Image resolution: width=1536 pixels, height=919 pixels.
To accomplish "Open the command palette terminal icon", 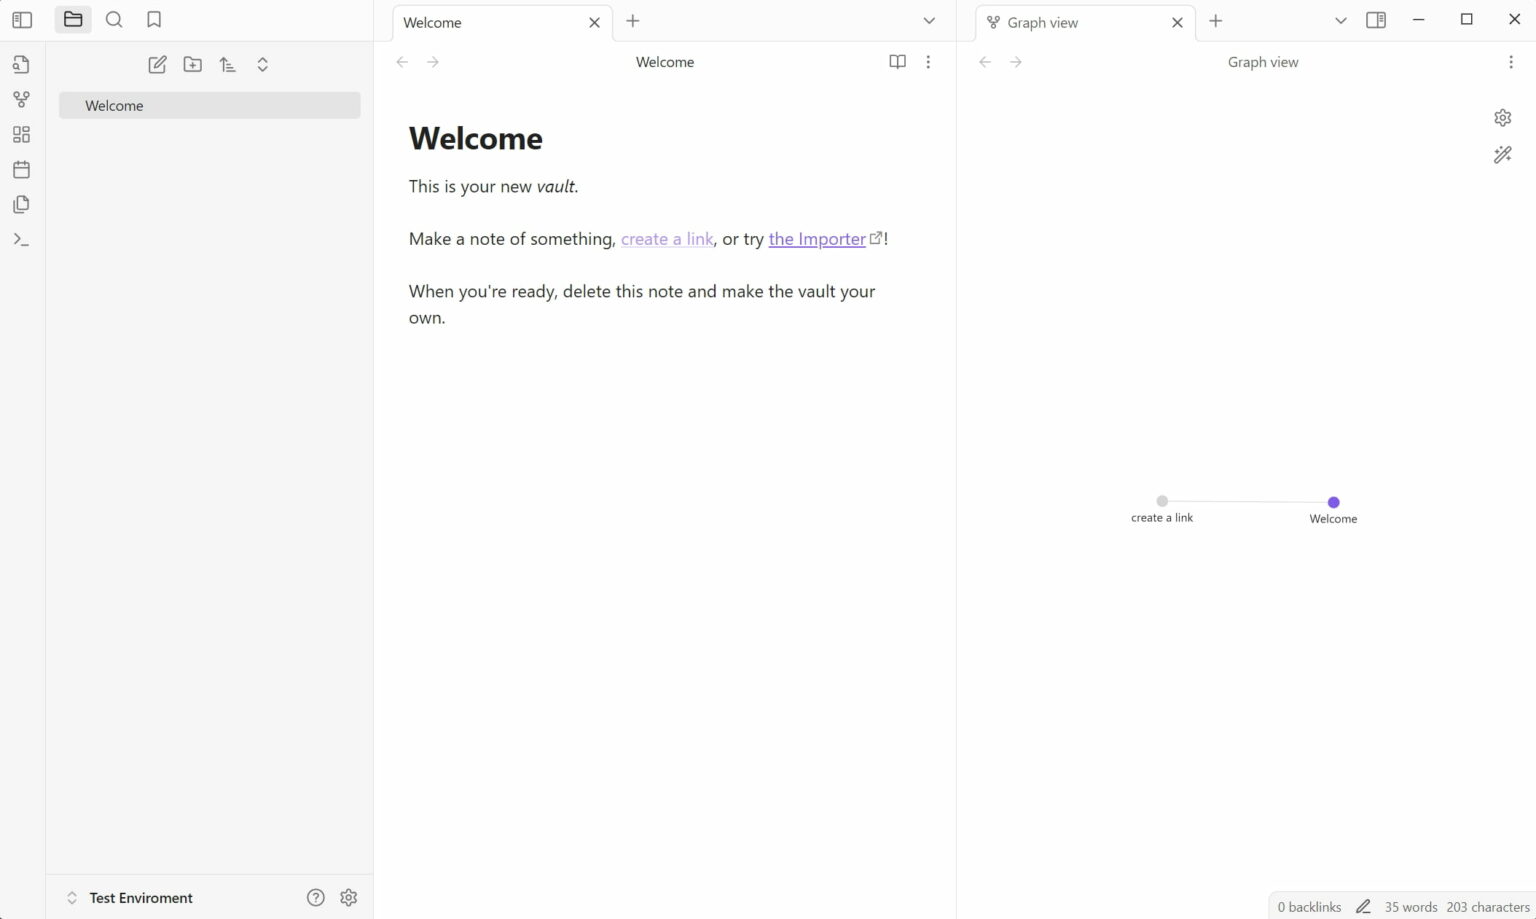I will click(21, 239).
